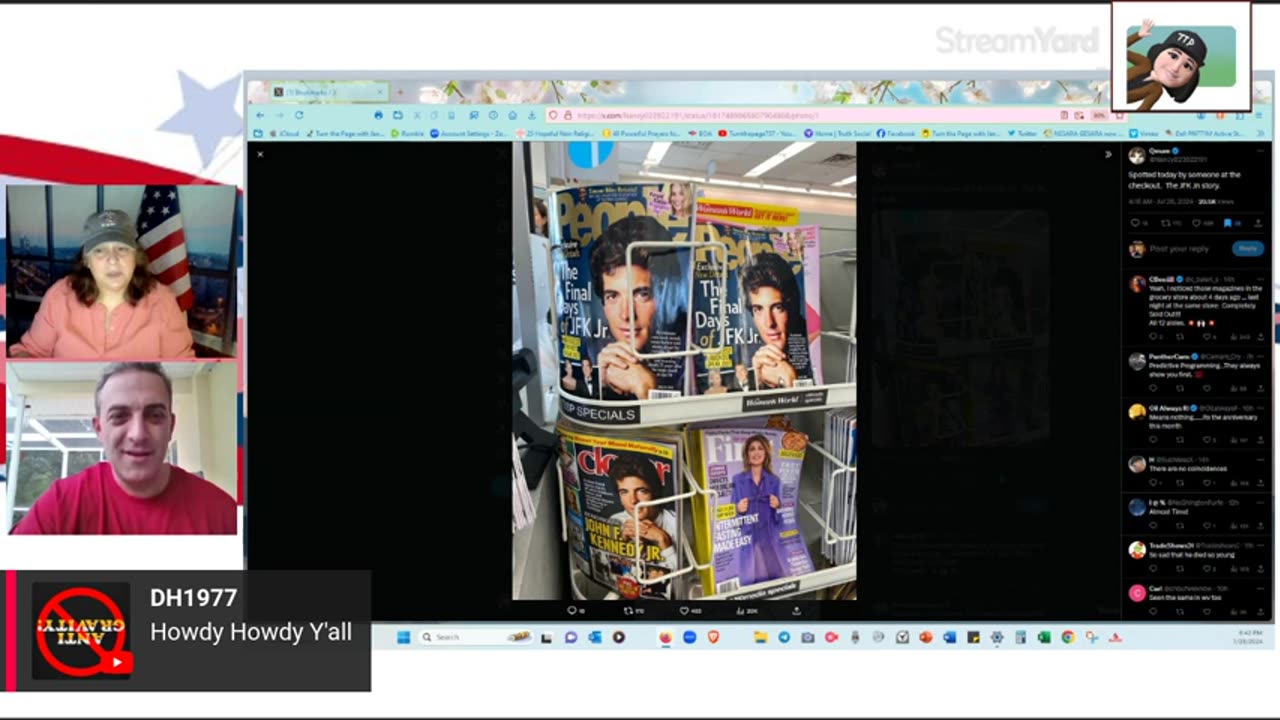1280x720 pixels.
Task: Select the woman in cap video feed
Action: click(x=122, y=271)
